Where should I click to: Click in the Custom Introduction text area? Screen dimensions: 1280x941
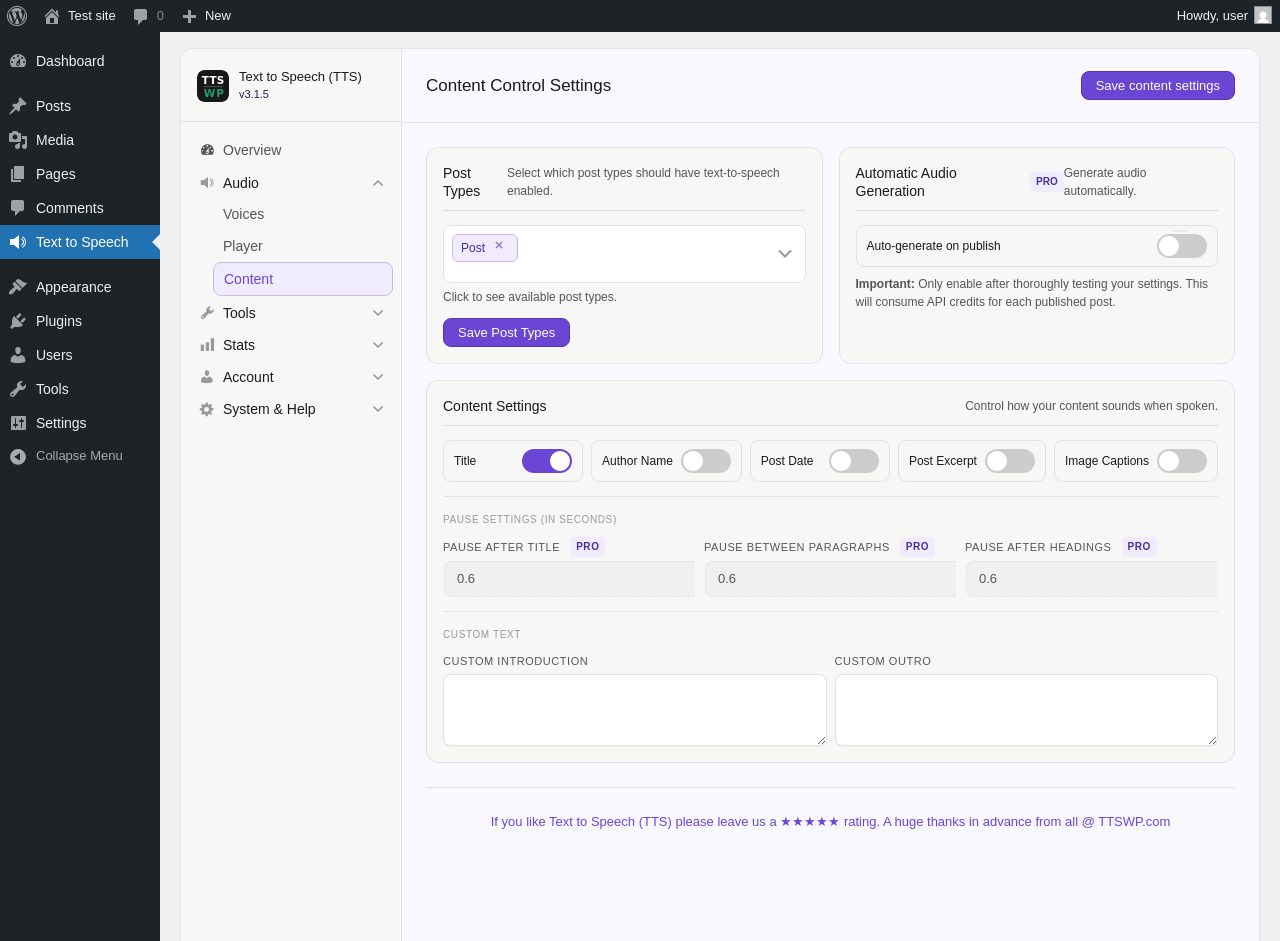tap(635, 710)
